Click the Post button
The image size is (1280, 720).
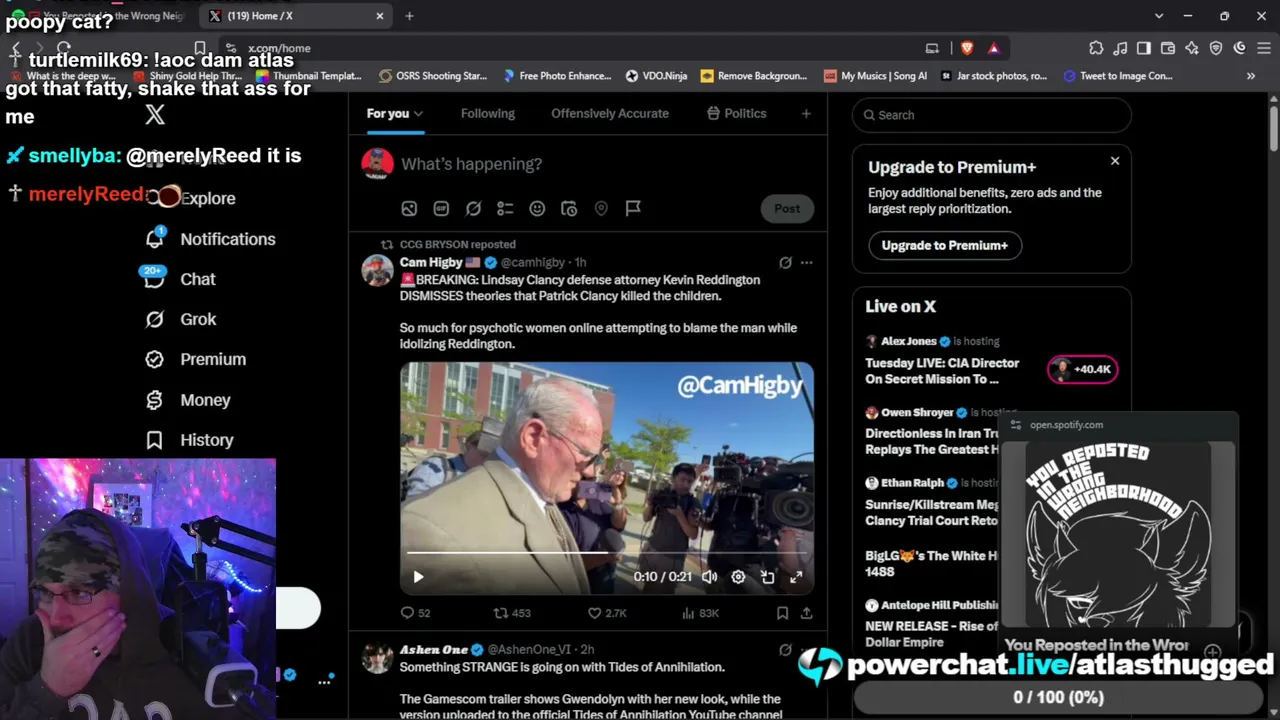787,208
